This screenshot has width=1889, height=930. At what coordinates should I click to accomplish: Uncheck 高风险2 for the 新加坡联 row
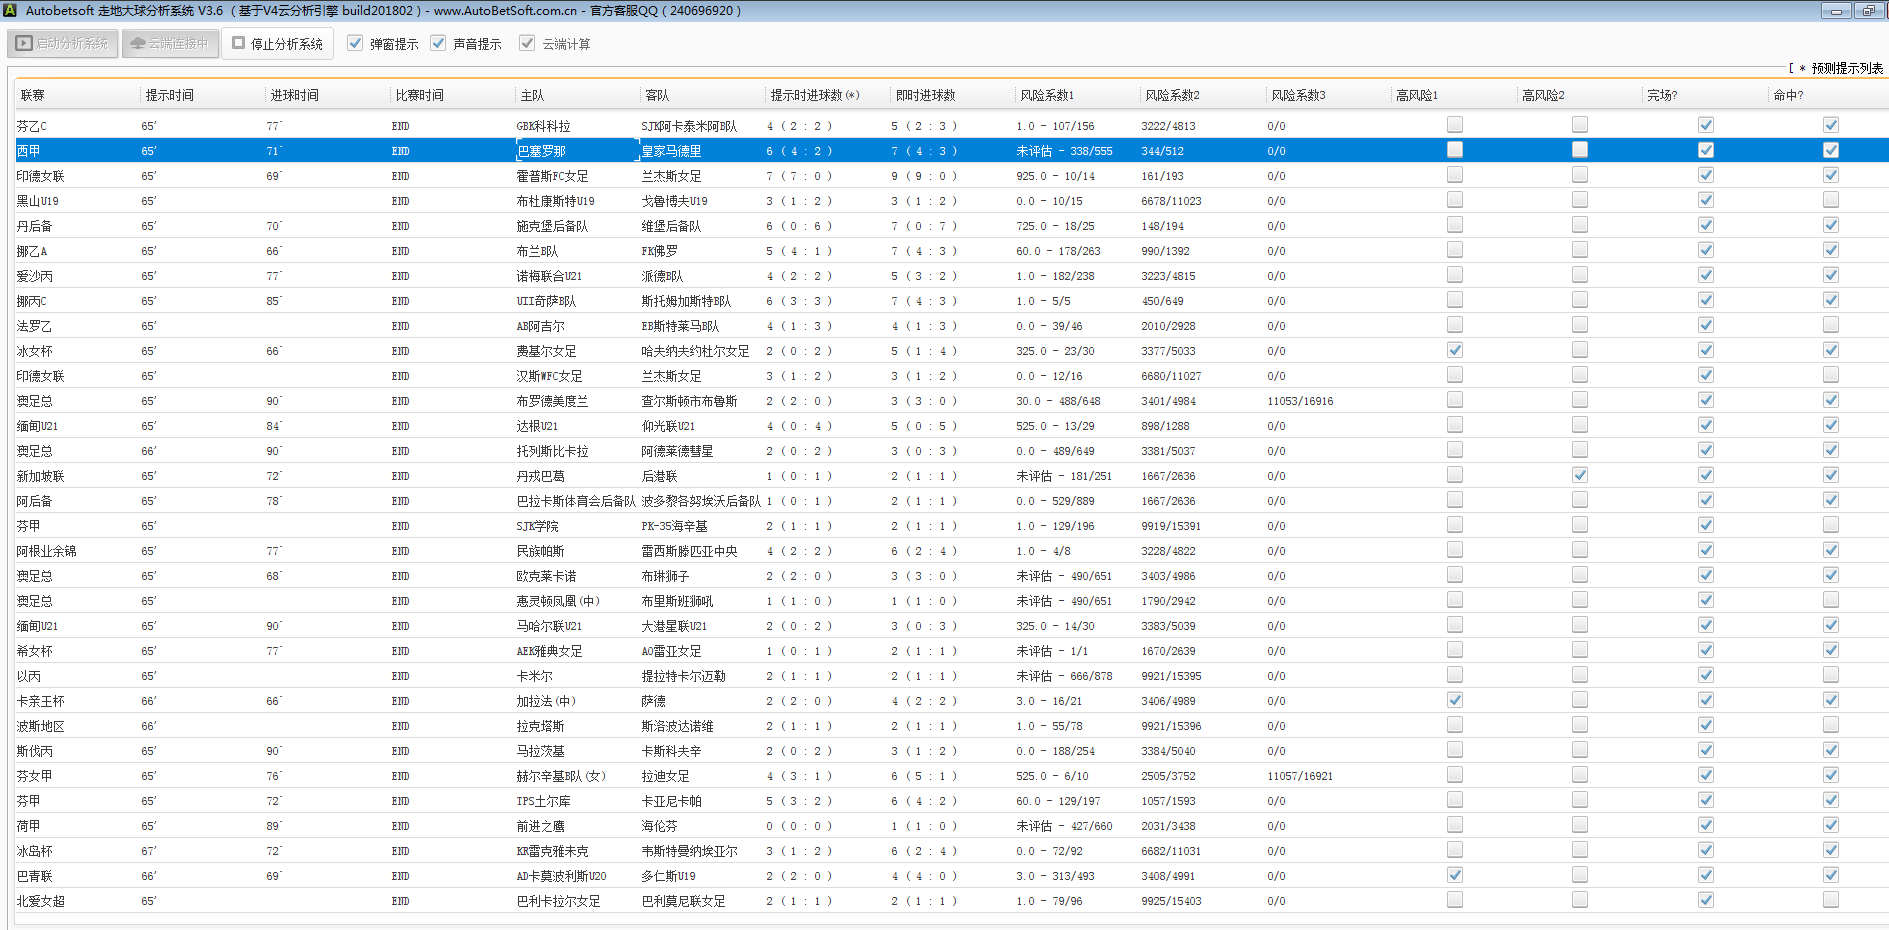(x=1580, y=476)
